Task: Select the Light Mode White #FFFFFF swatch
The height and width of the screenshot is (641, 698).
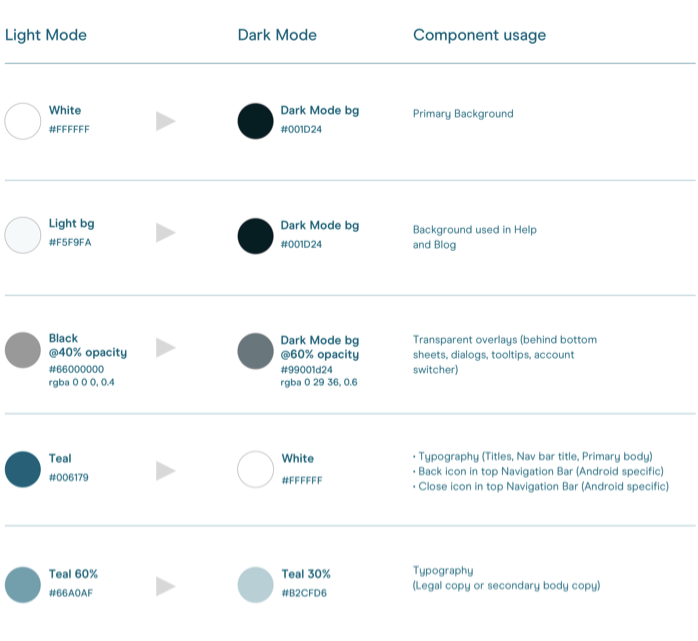Action: coord(23,121)
